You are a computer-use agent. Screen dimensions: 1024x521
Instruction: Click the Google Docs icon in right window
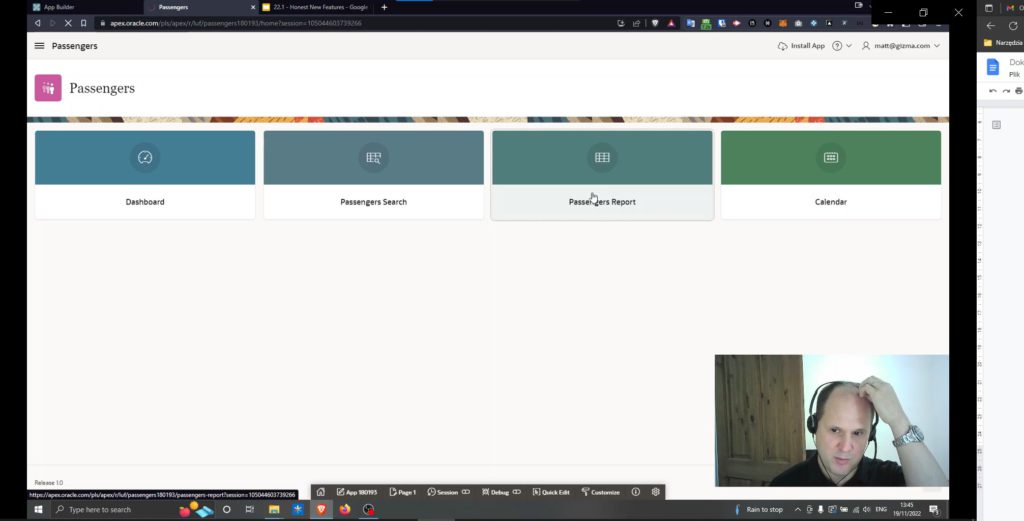[993, 67]
